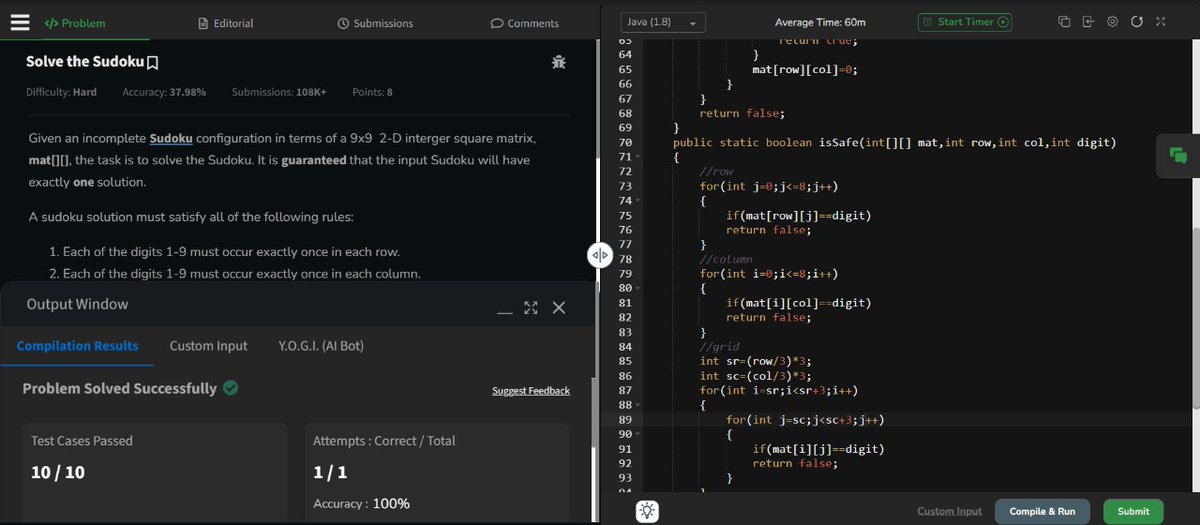Image resolution: width=1200 pixels, height=525 pixels.
Task: Click the '10 / 10' test cases value
Action: pyautogui.click(x=58, y=472)
